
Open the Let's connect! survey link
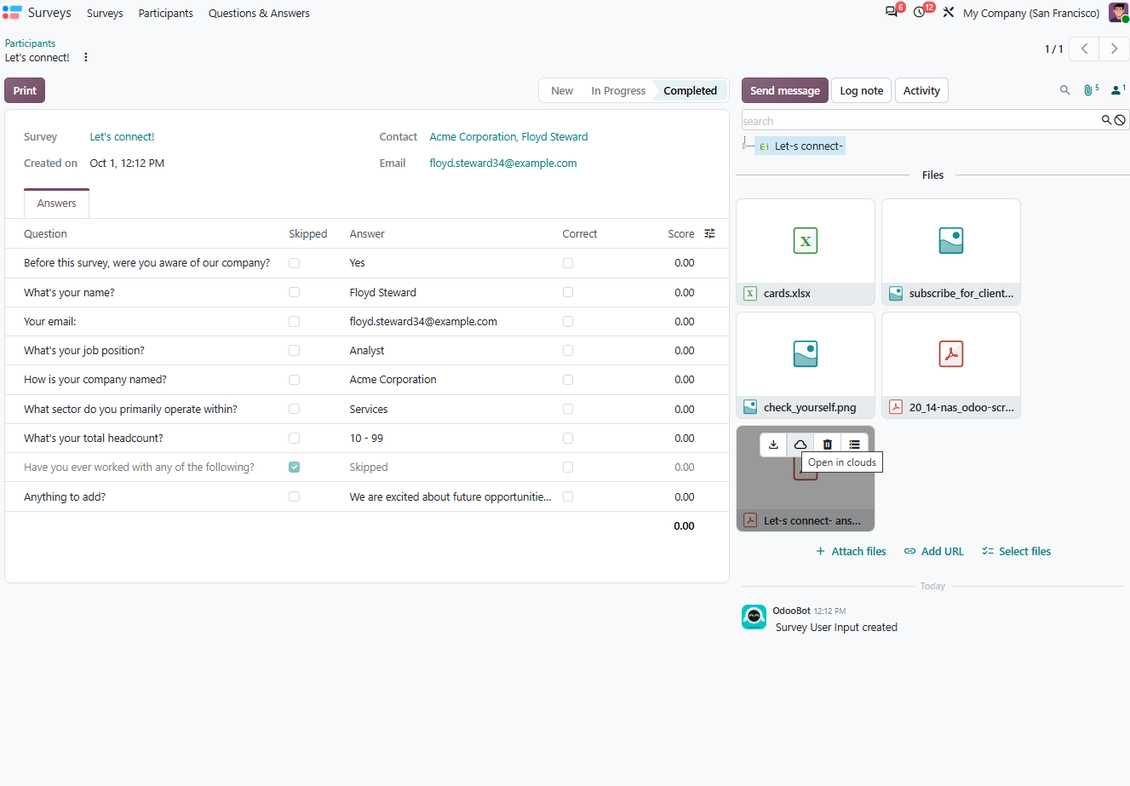point(122,137)
